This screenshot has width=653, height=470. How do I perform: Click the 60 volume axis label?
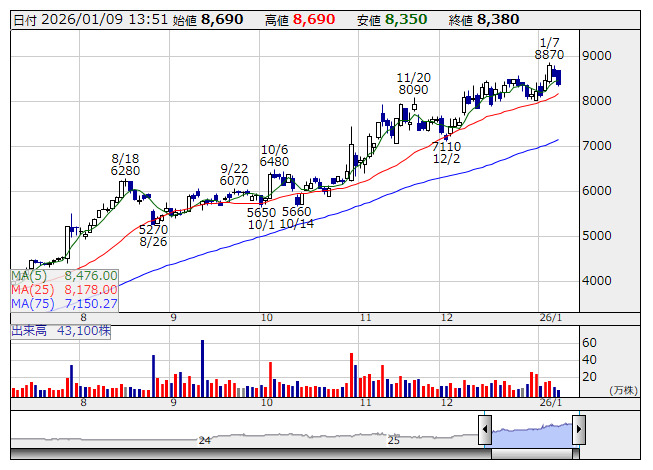tap(589, 343)
